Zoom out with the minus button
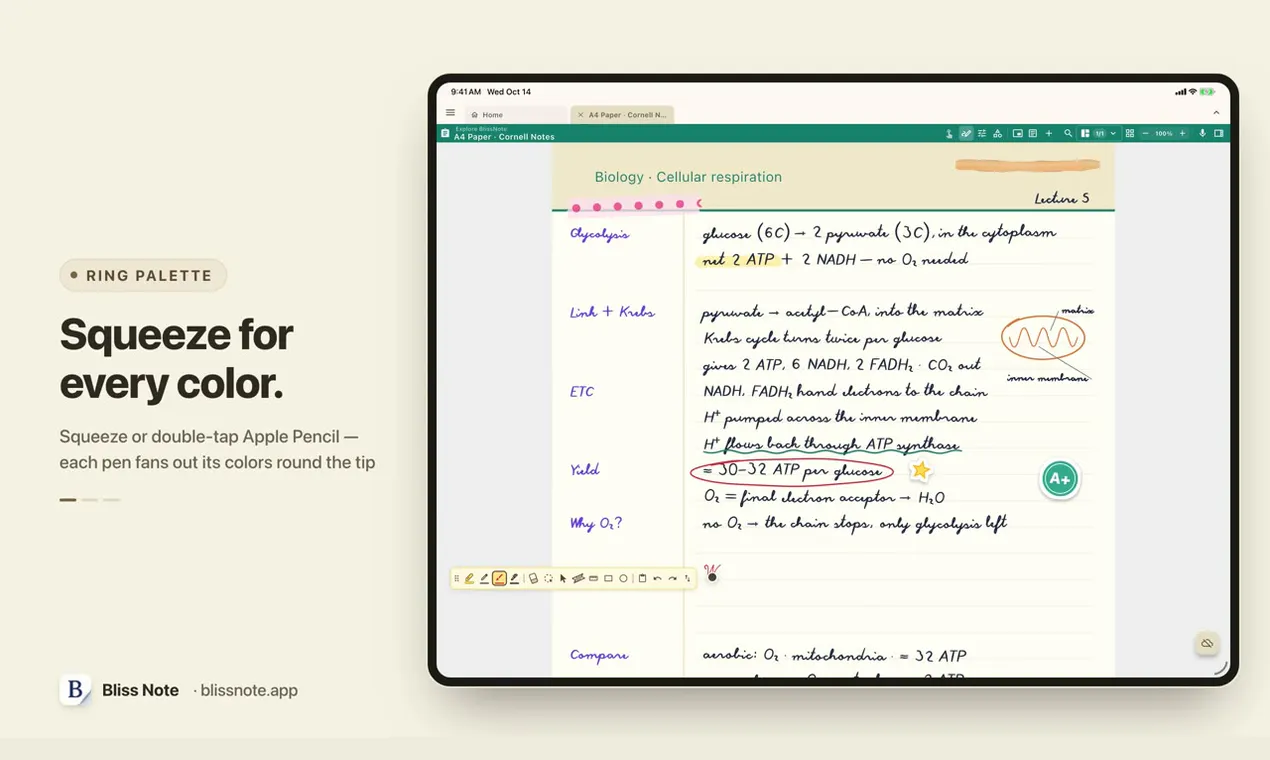The height and width of the screenshot is (760, 1270). point(1146,133)
